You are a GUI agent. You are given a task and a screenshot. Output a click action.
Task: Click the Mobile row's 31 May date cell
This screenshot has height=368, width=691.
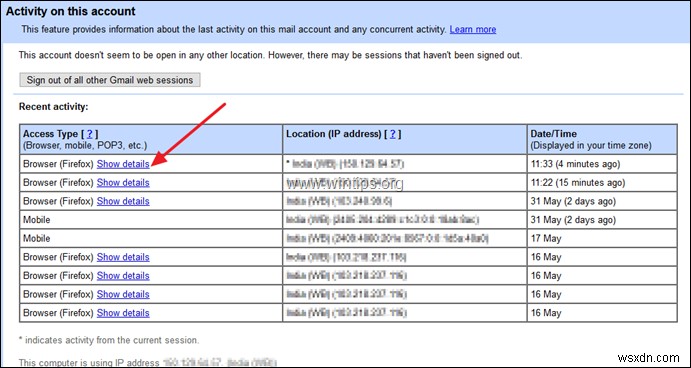pyautogui.click(x=602, y=219)
